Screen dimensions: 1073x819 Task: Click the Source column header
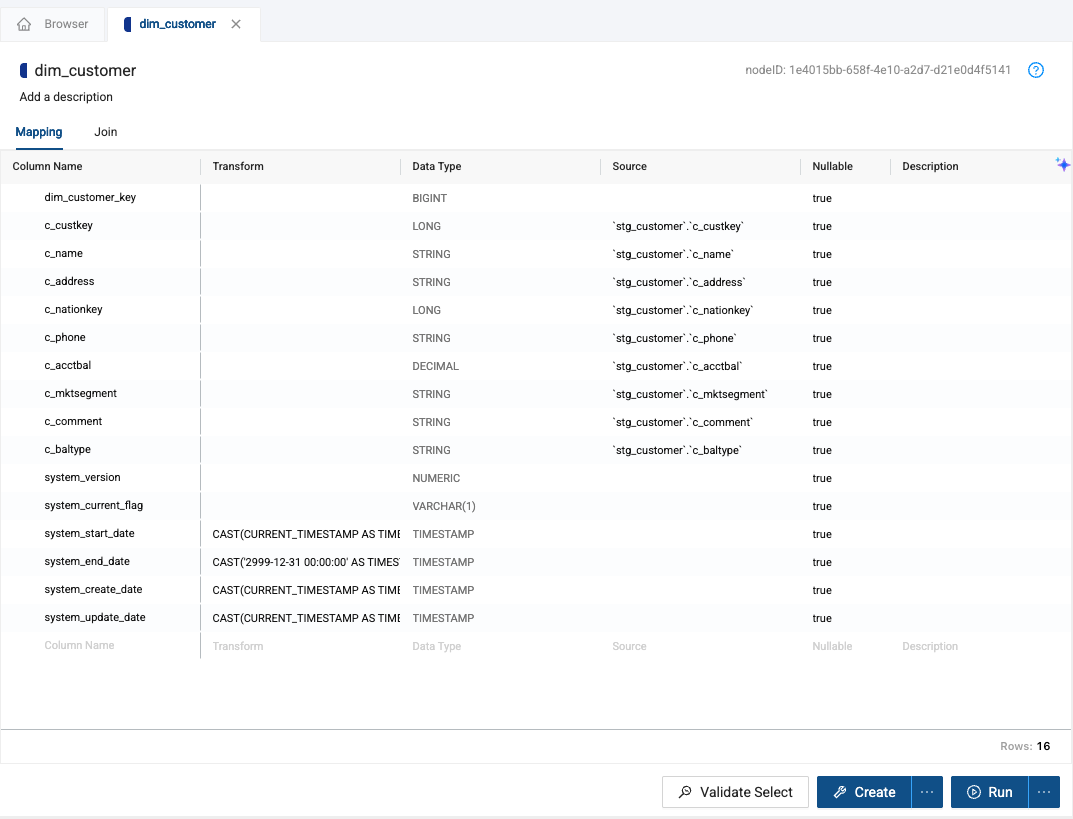point(630,166)
